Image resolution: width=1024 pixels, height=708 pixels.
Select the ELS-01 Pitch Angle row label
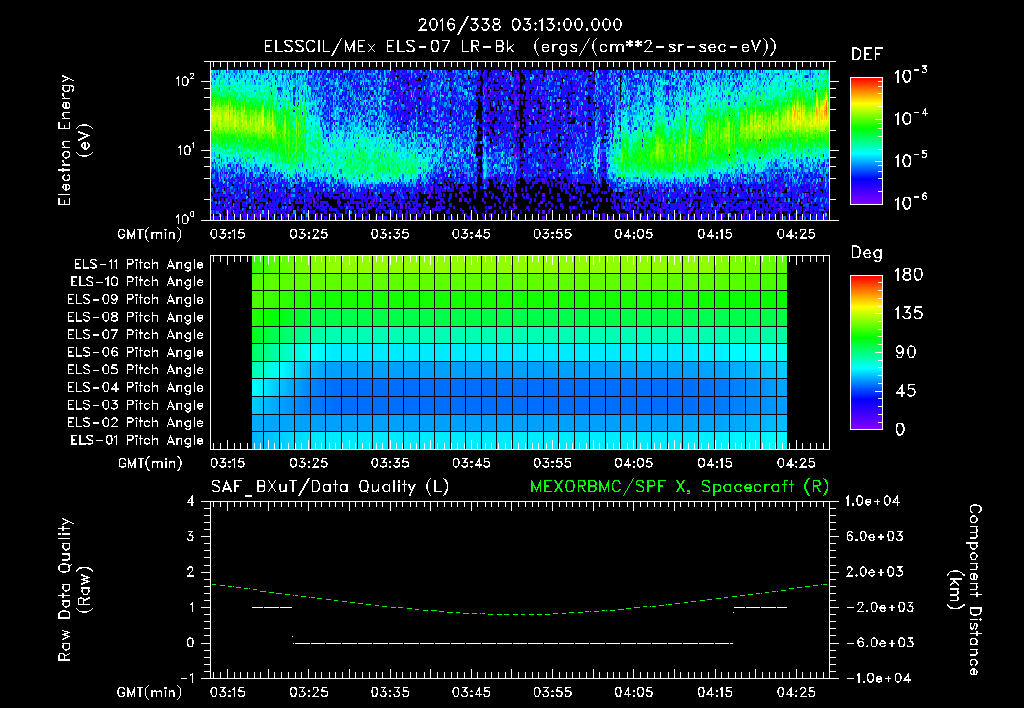tap(137, 440)
